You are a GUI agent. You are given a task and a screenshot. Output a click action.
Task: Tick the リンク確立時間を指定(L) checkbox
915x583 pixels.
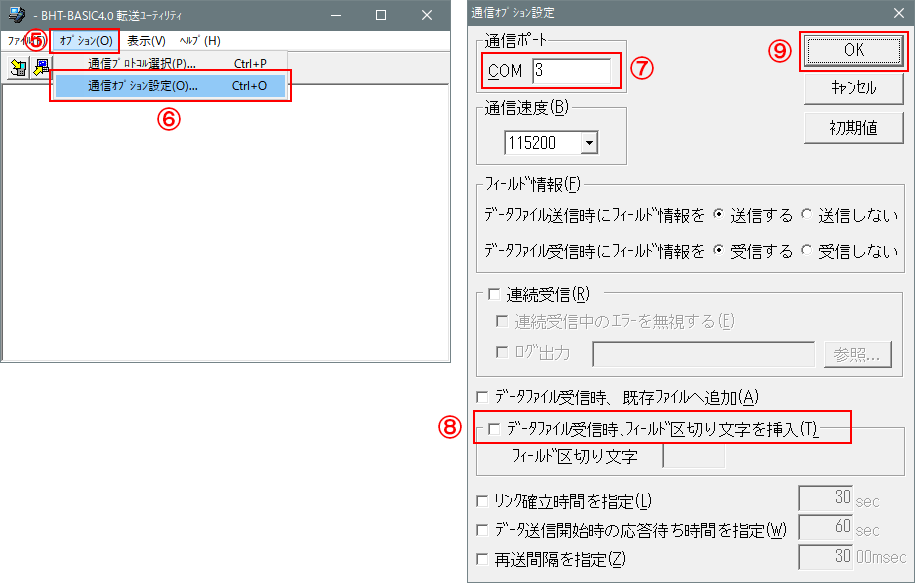click(484, 500)
